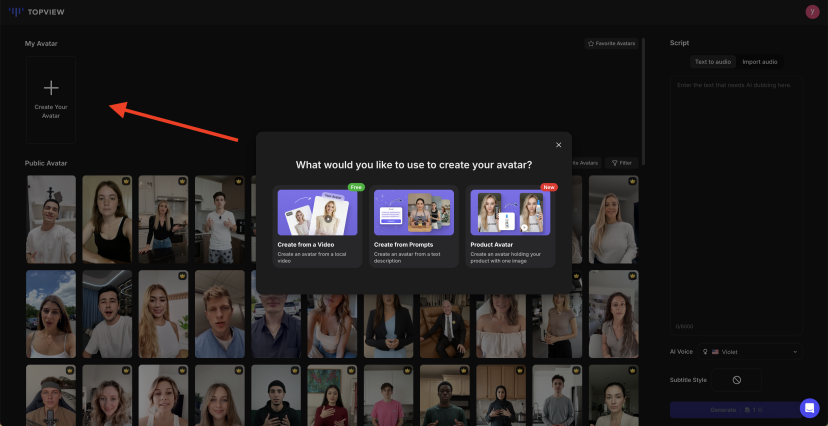Click the Create from a Video preview image
The height and width of the screenshot is (426, 828).
[317, 212]
